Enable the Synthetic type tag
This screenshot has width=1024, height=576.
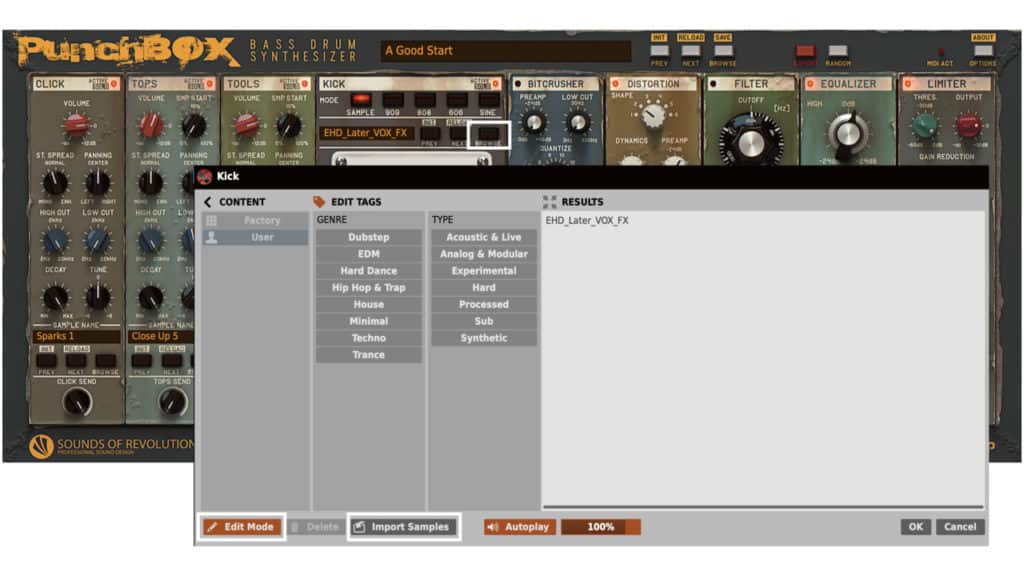point(484,338)
